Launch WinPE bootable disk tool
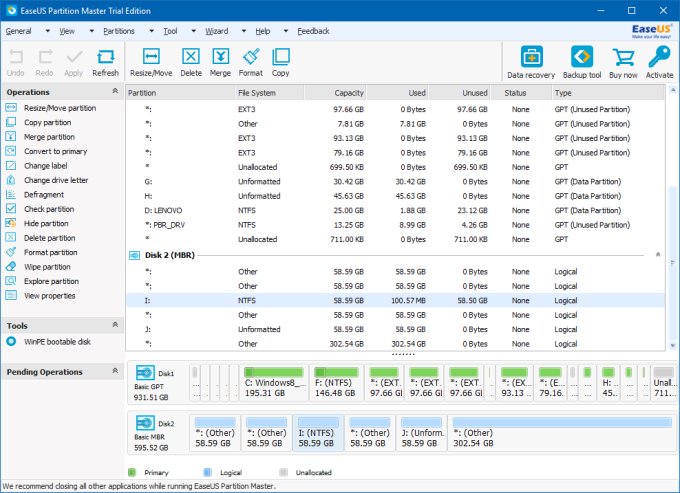Screen dimensions: 680x493 (x=49, y=342)
